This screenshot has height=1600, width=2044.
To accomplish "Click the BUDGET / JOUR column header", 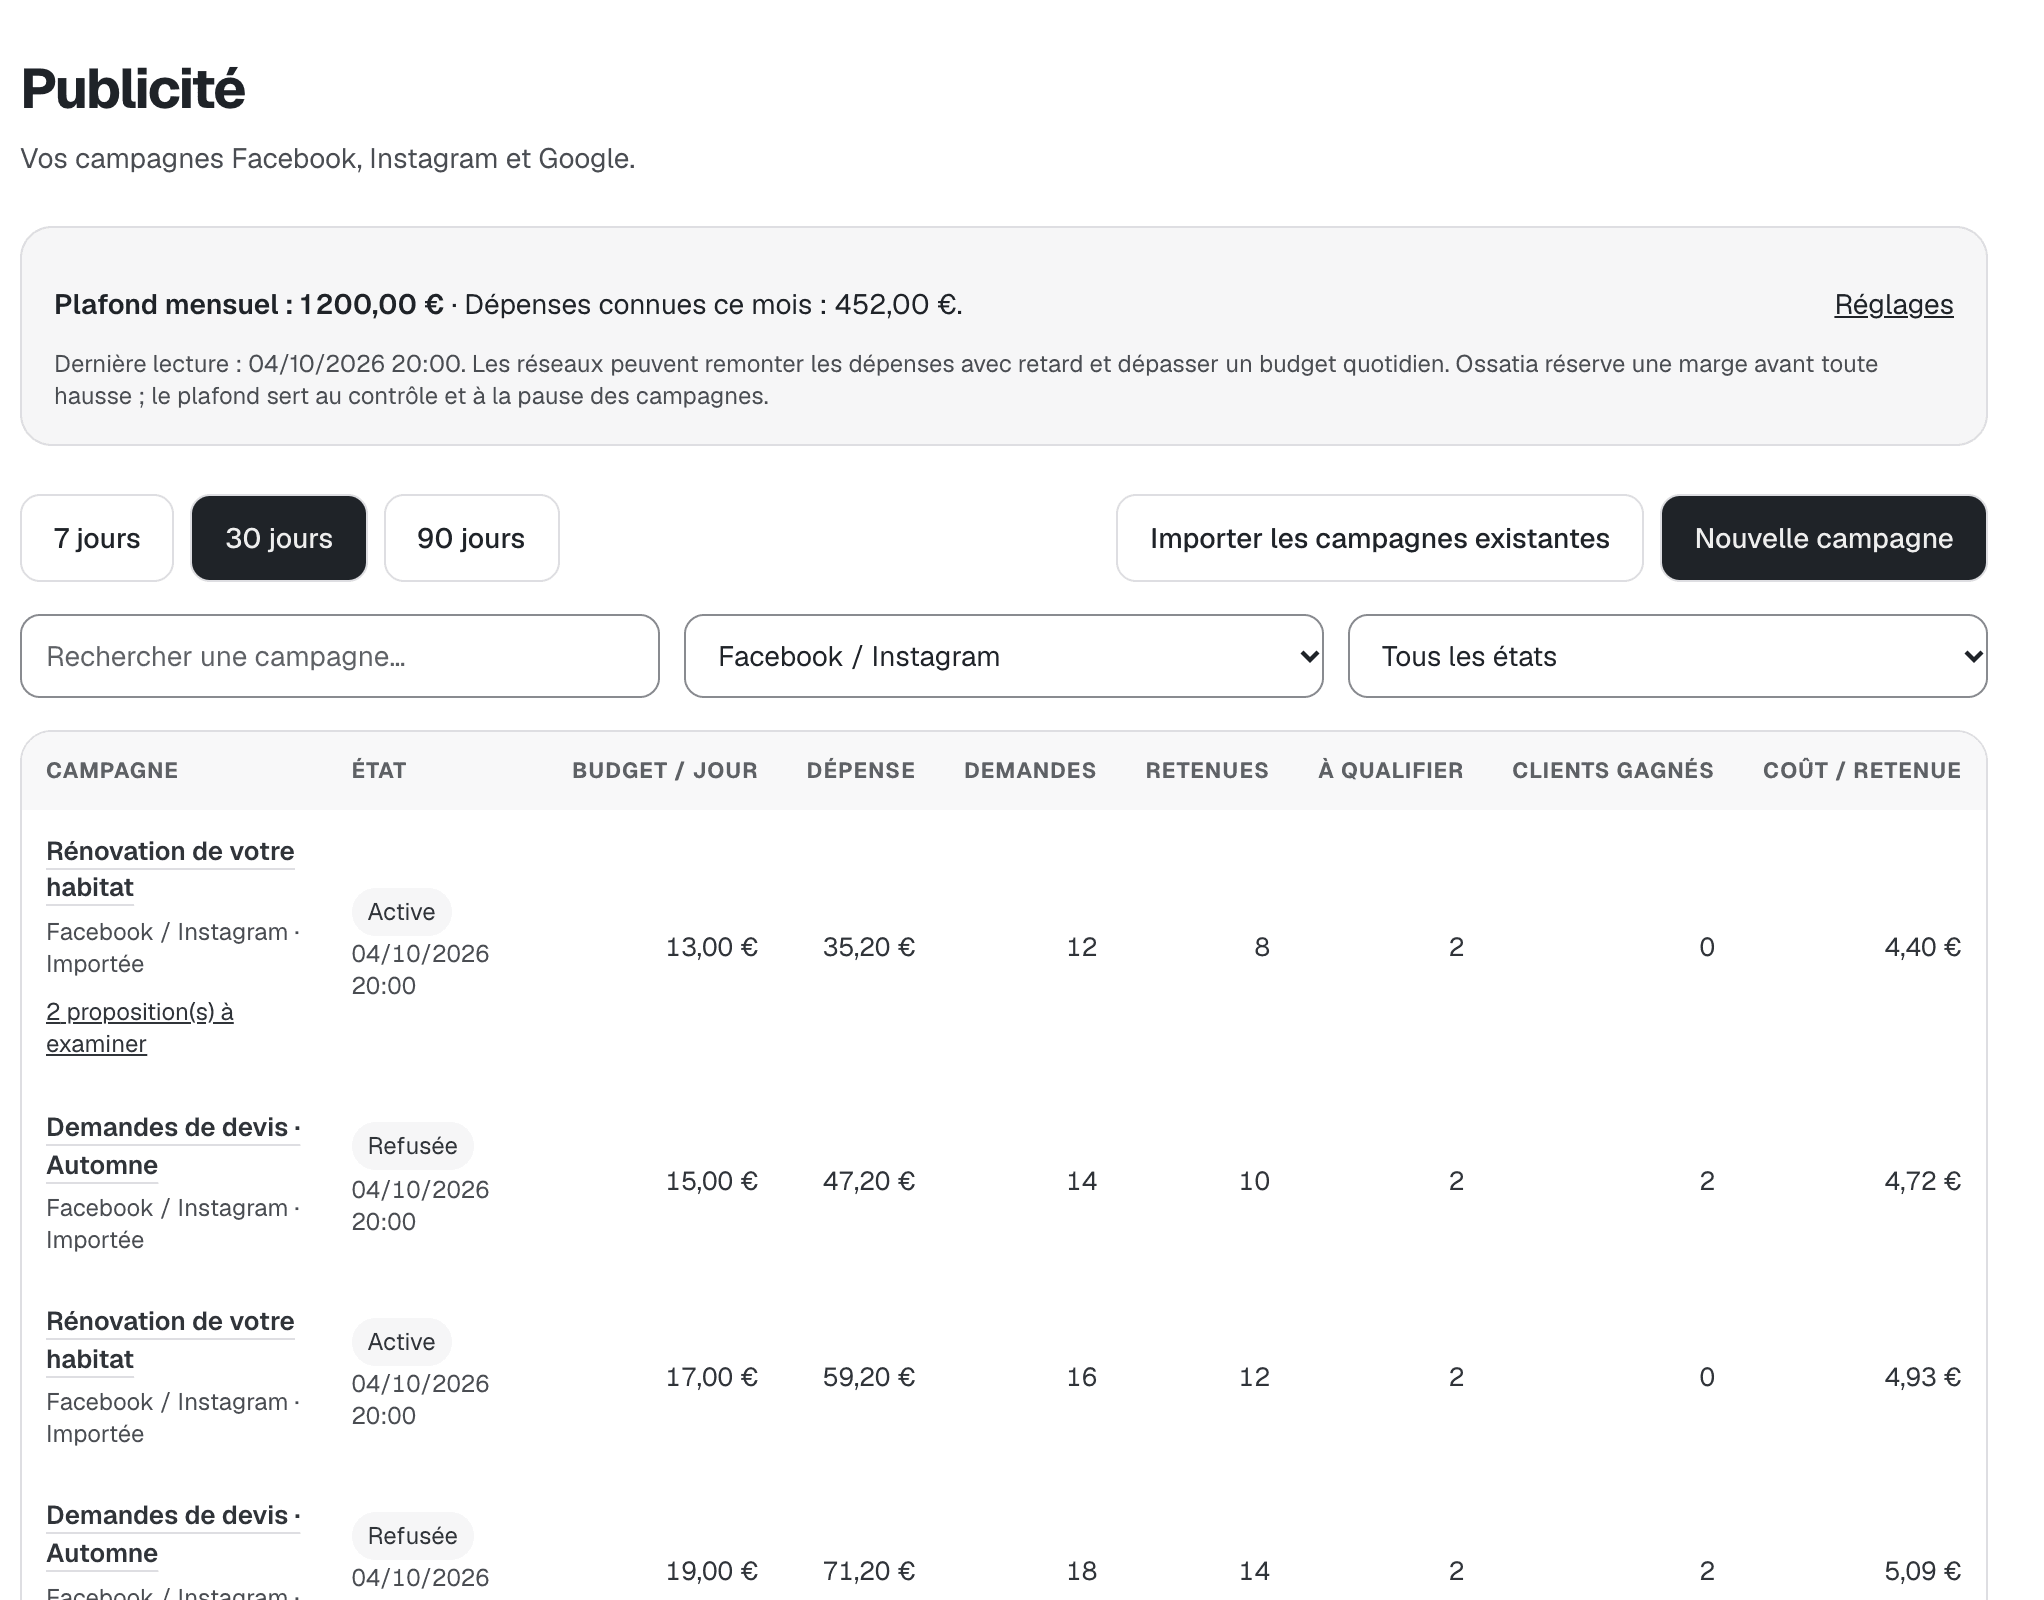I will (x=665, y=770).
